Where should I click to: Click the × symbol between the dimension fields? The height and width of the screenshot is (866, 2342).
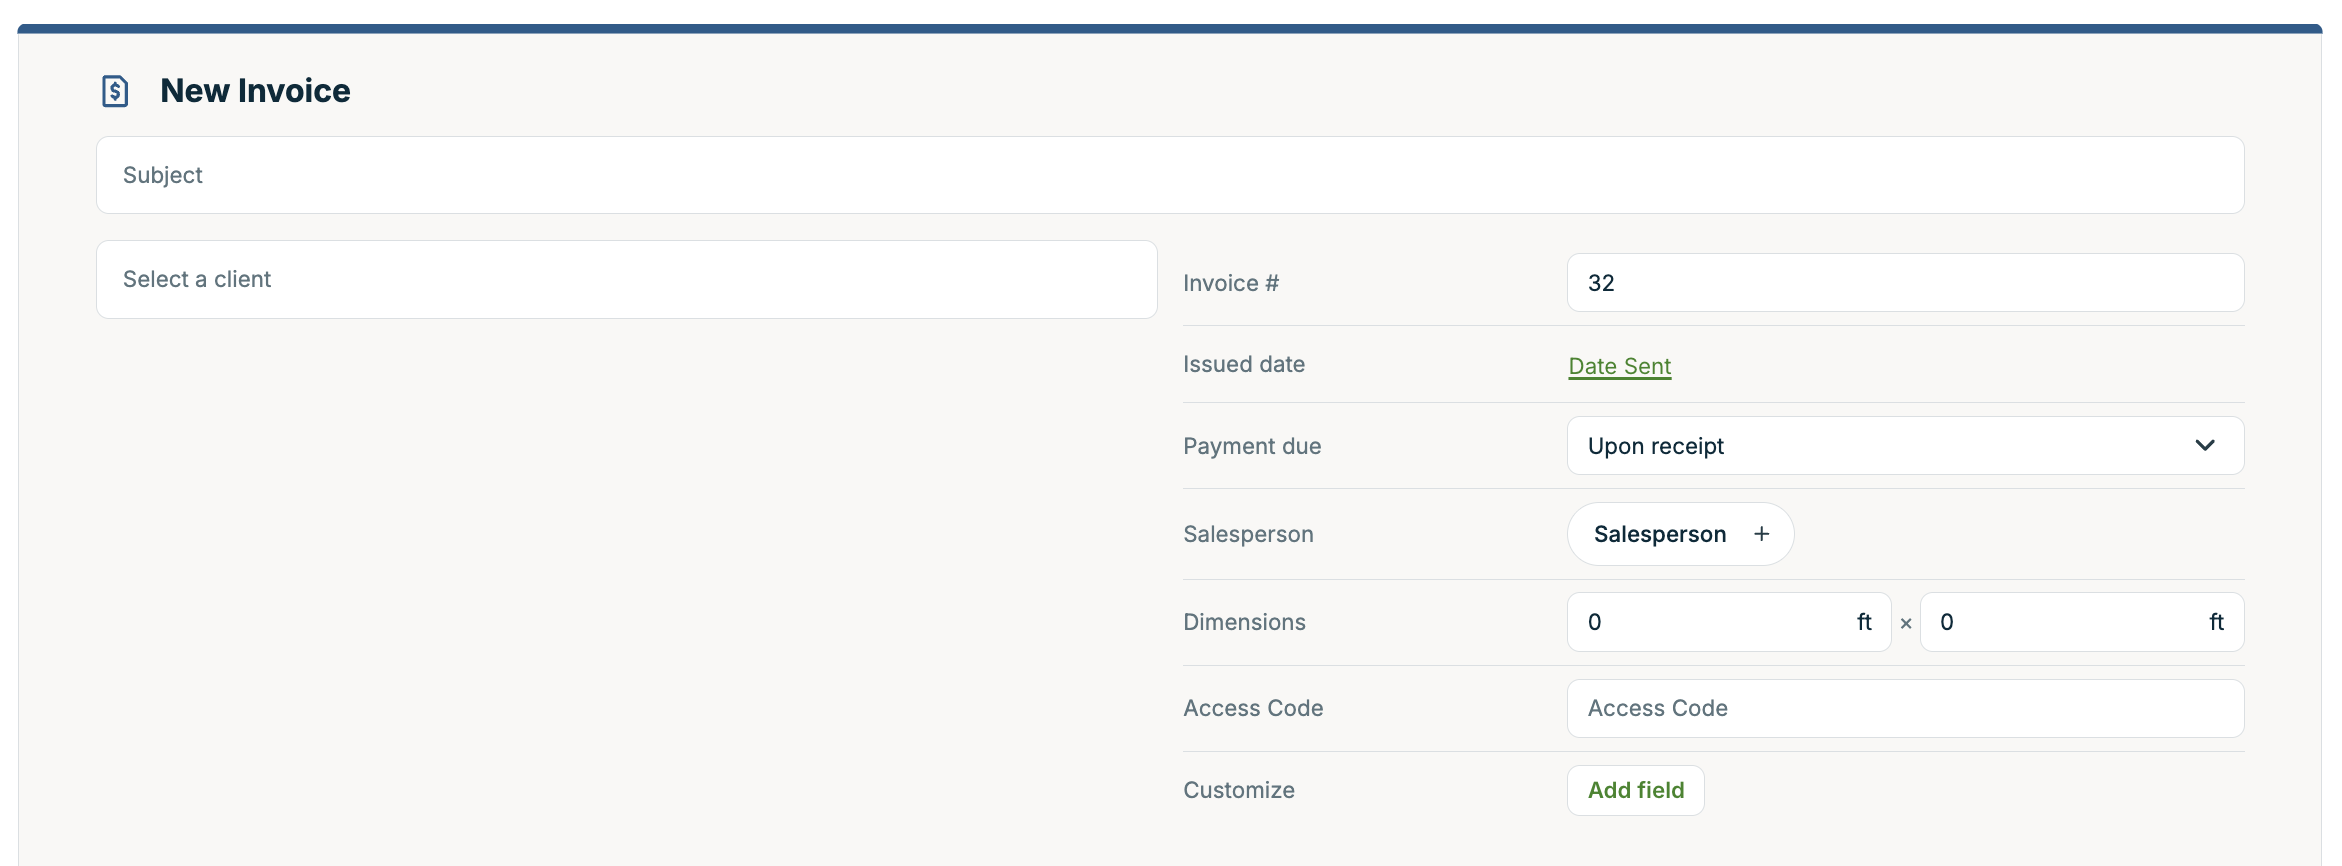[1905, 623]
